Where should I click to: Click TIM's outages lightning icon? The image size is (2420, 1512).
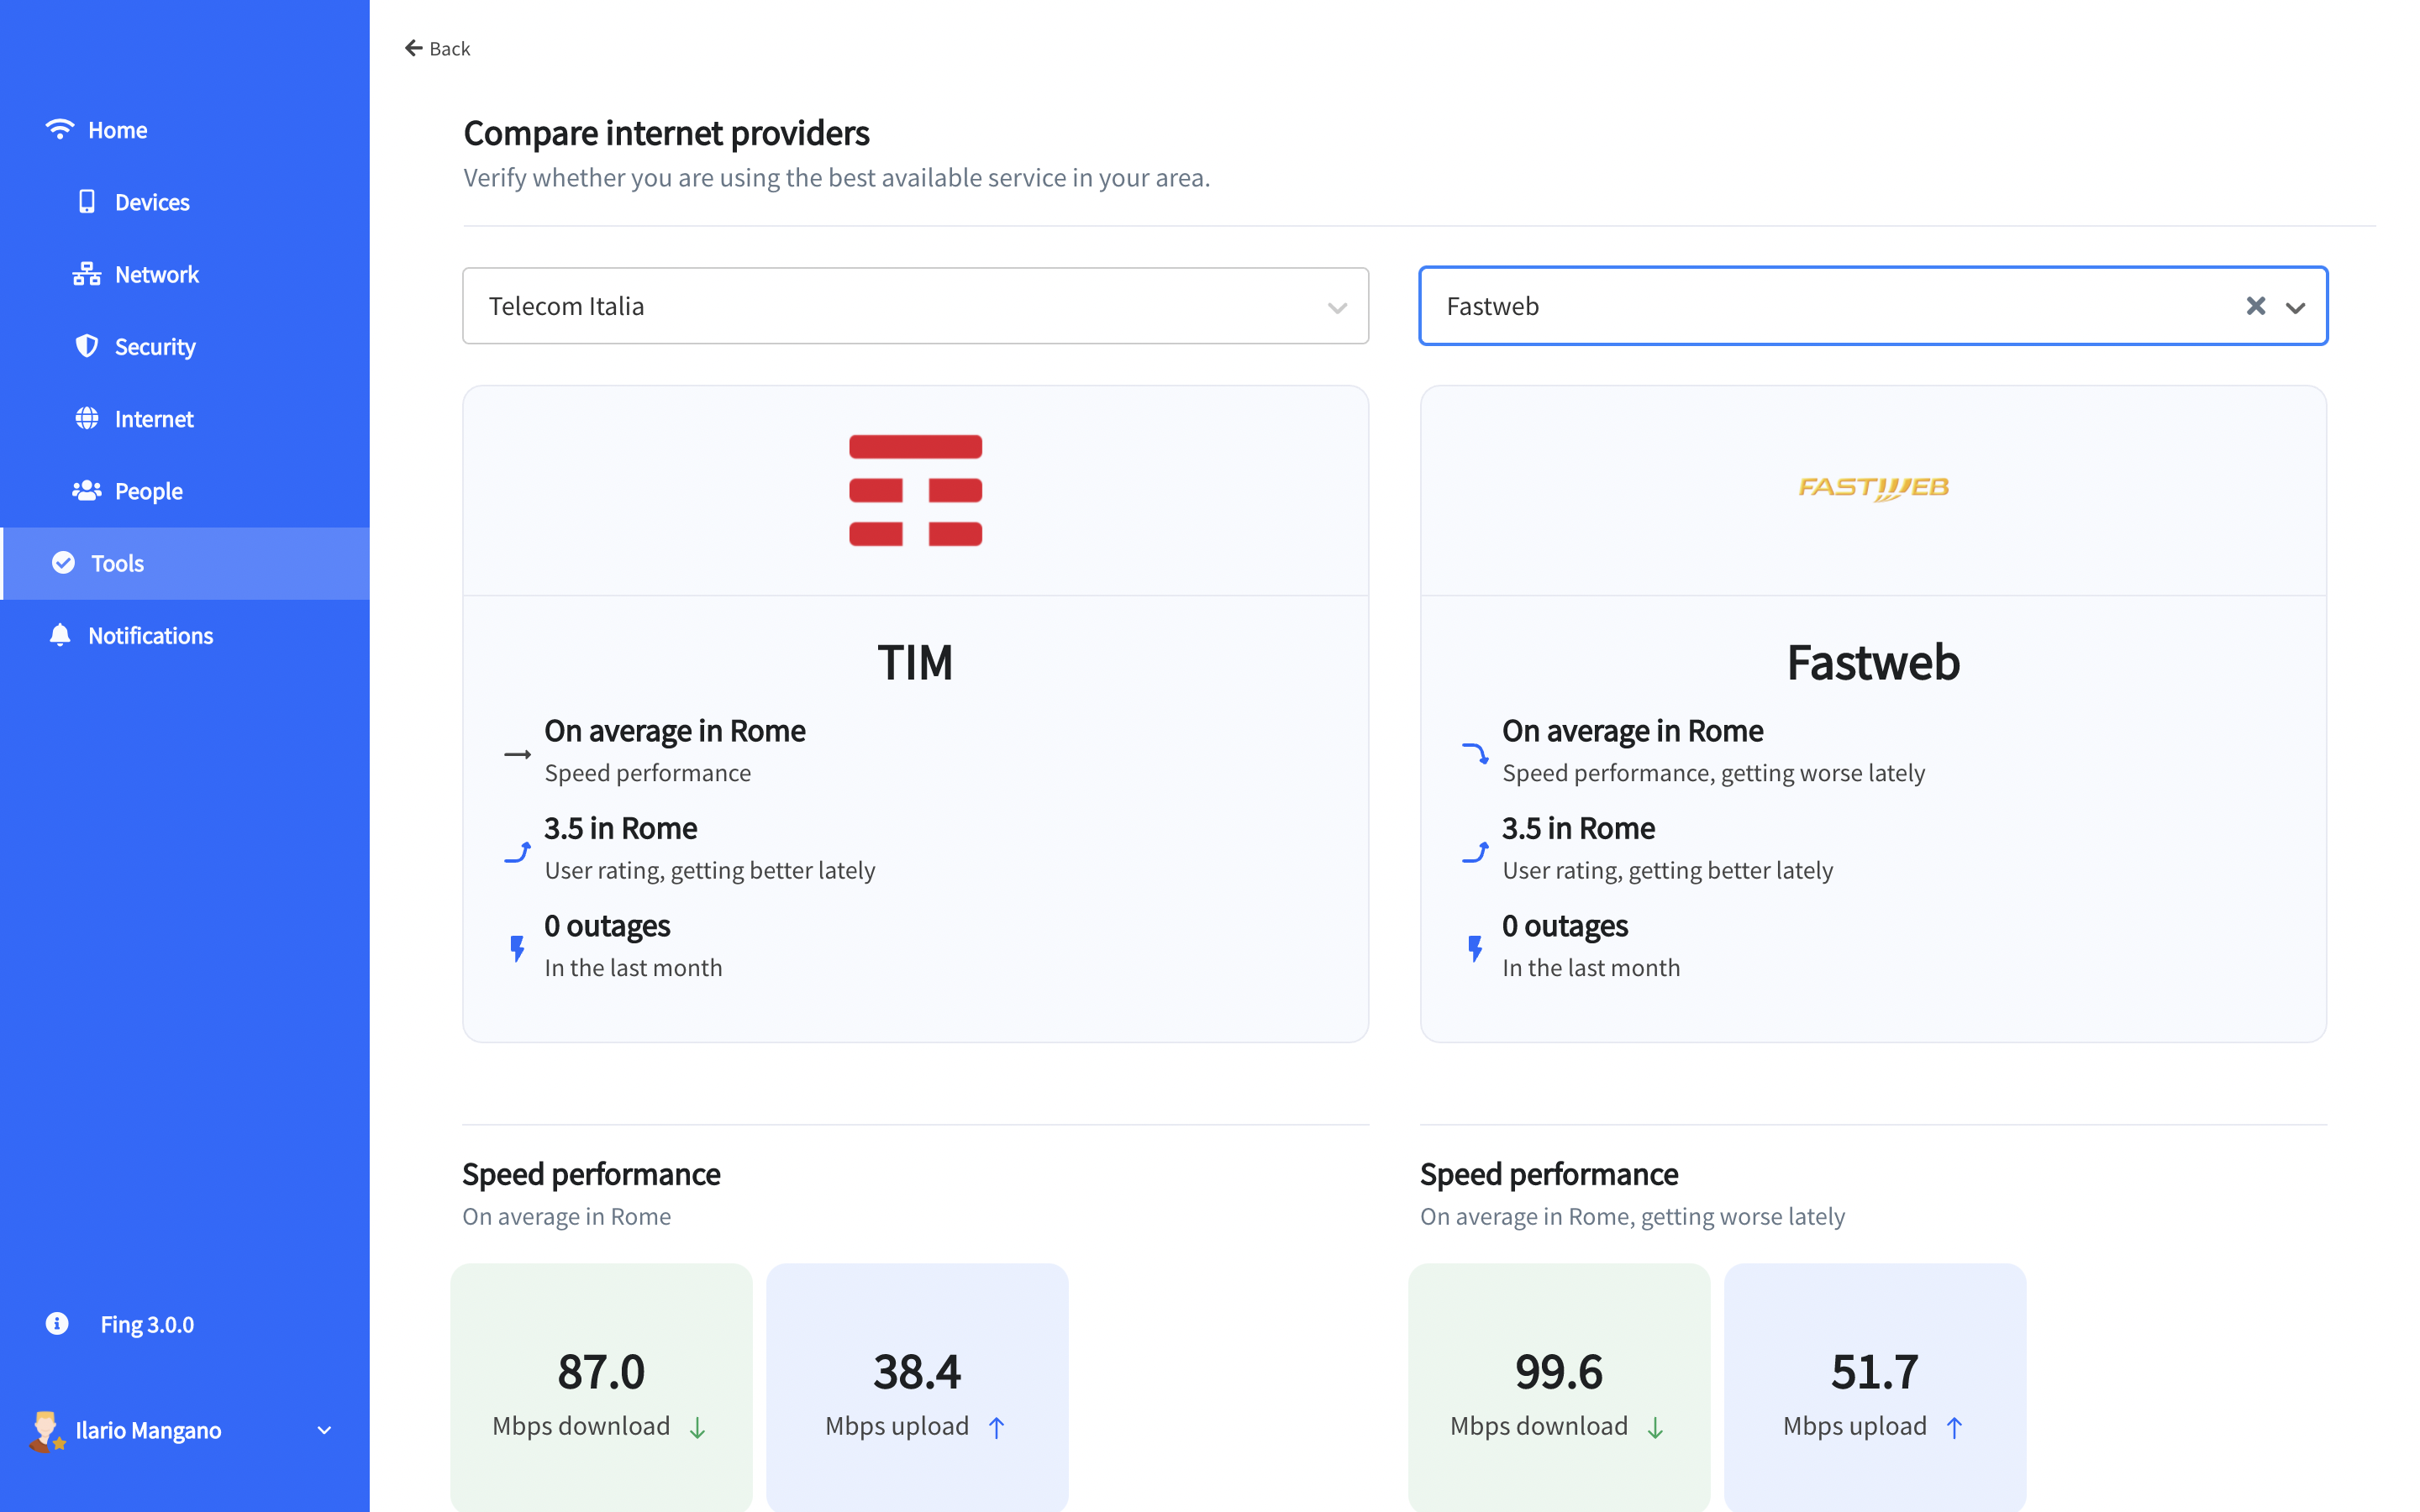(x=517, y=948)
